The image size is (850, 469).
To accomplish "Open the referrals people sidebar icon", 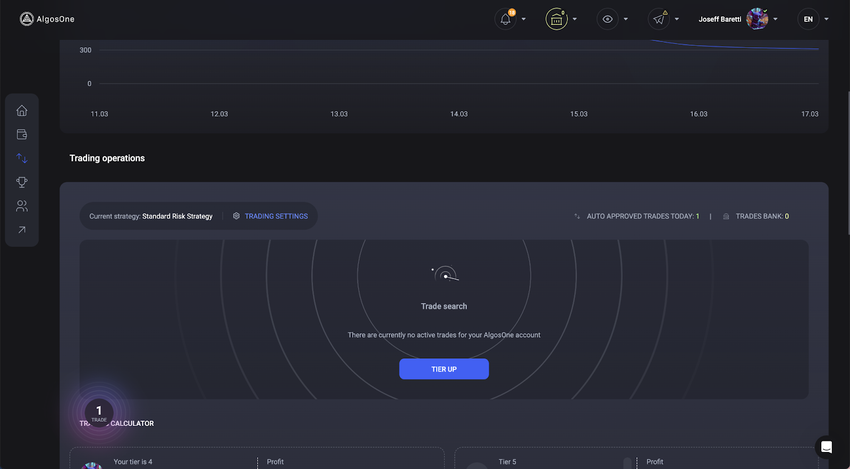I will point(22,206).
